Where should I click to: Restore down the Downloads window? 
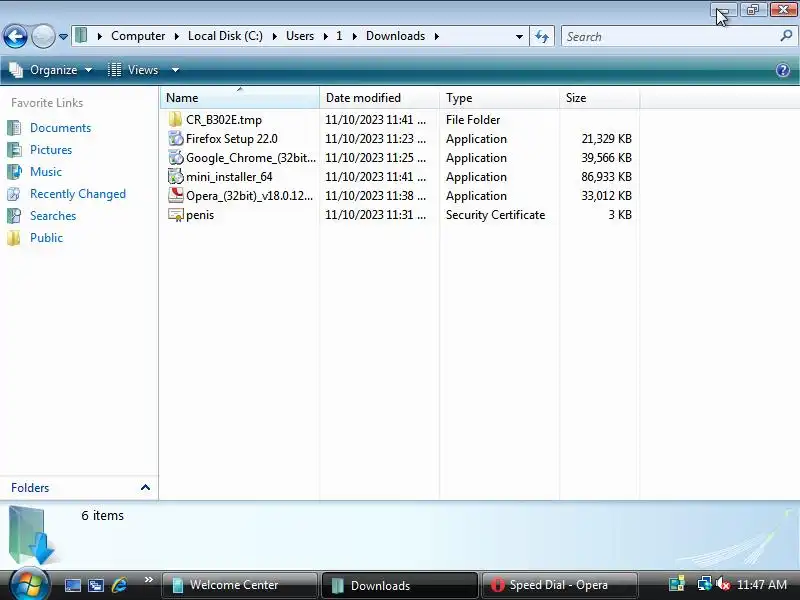click(x=753, y=10)
